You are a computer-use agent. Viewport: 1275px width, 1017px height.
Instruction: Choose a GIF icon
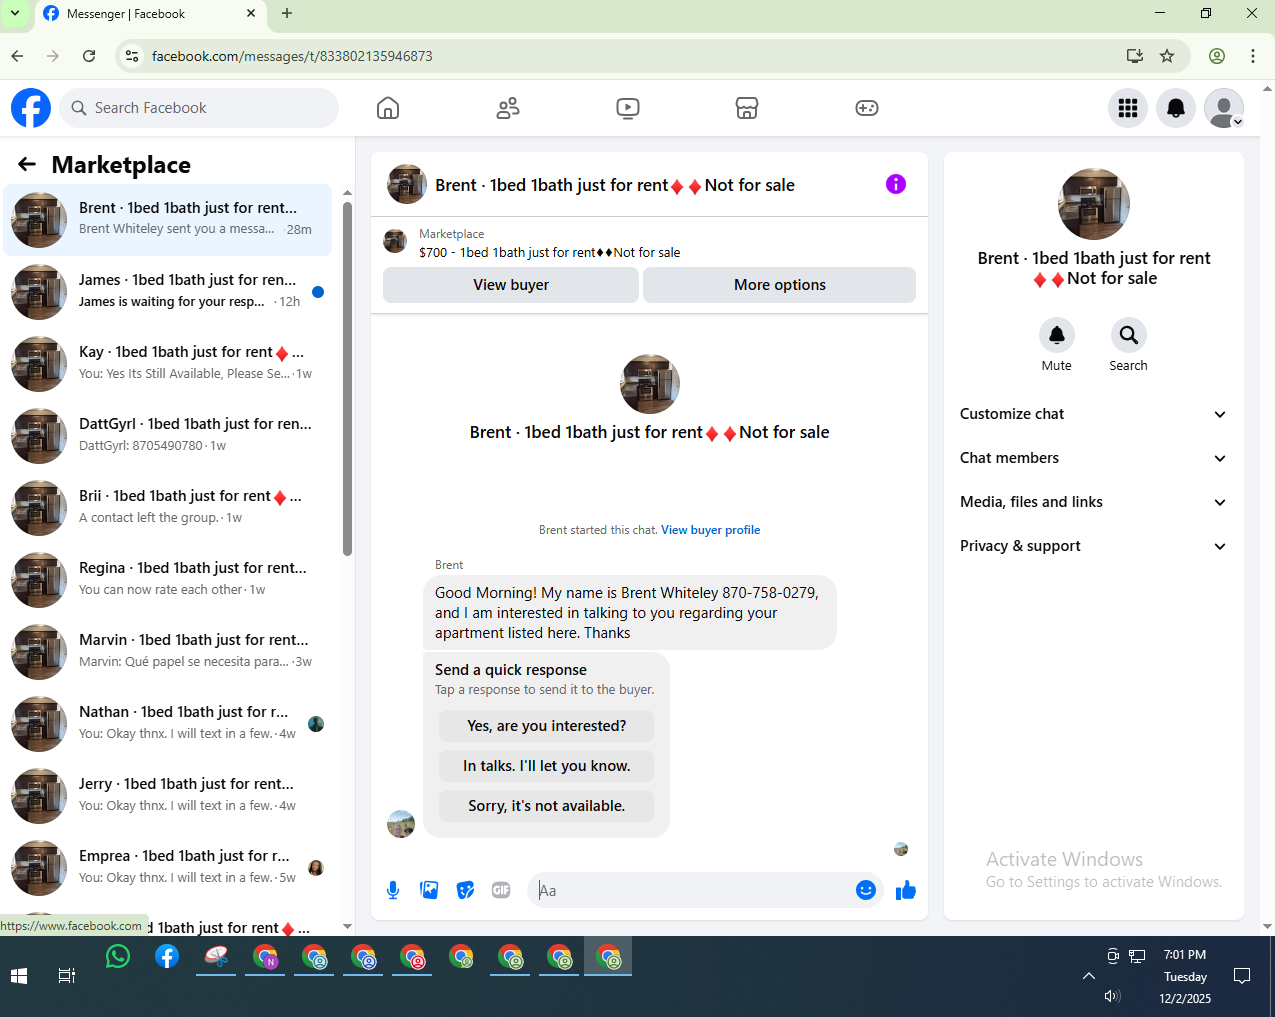pyautogui.click(x=501, y=890)
